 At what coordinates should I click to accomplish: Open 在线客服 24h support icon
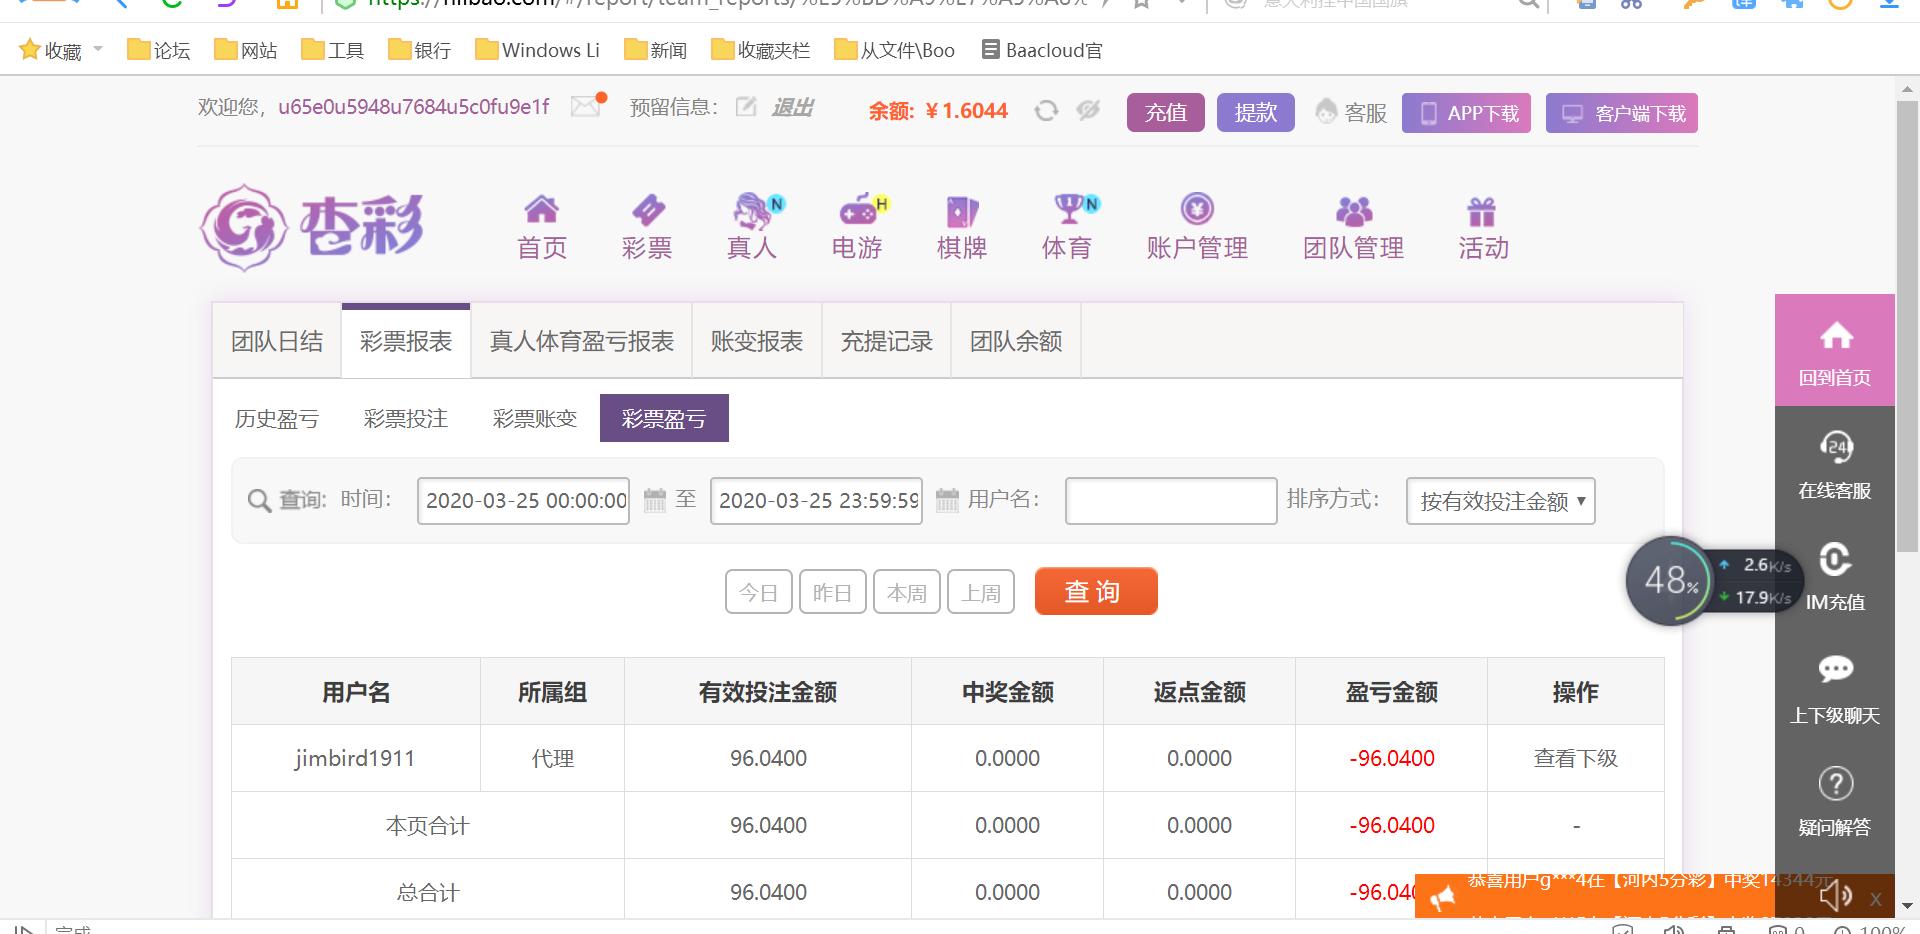coord(1836,447)
